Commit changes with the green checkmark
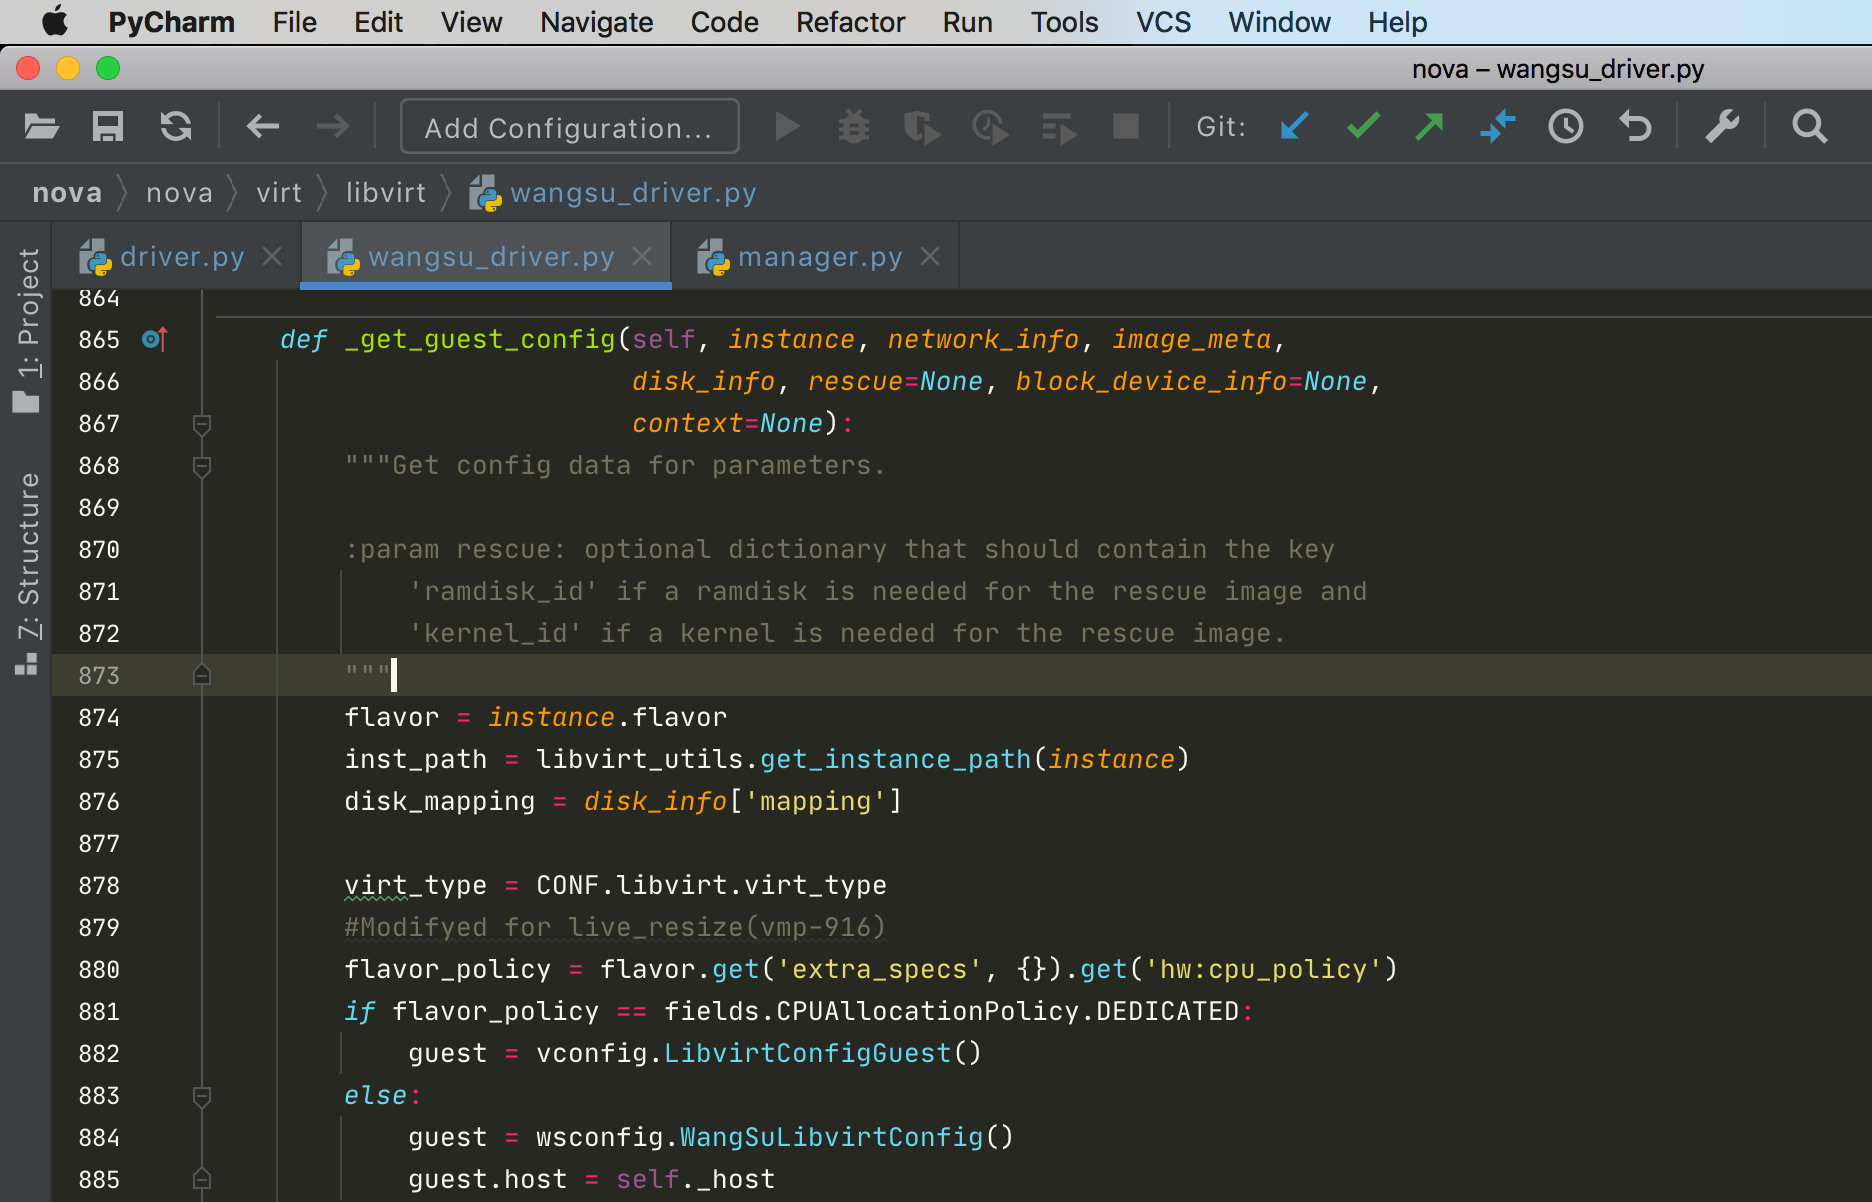The image size is (1872, 1202). pyautogui.click(x=1362, y=127)
